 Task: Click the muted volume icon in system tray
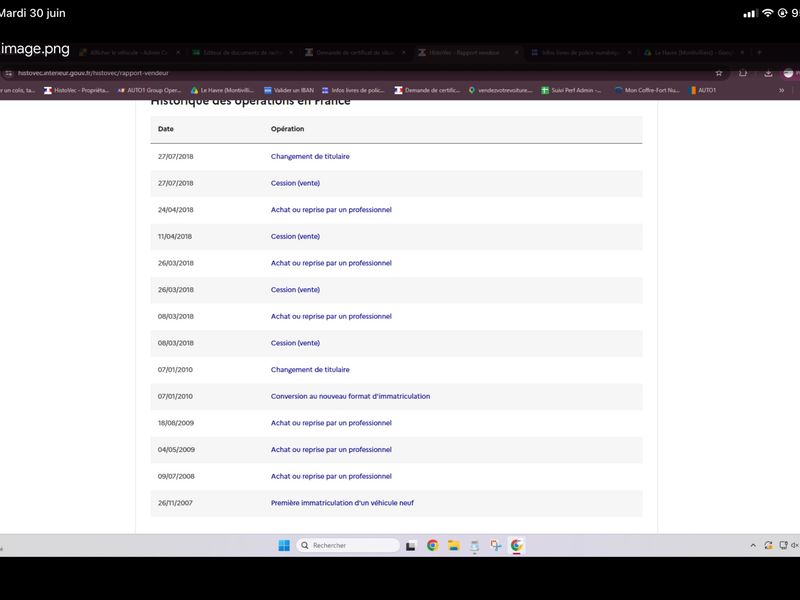[x=795, y=545]
